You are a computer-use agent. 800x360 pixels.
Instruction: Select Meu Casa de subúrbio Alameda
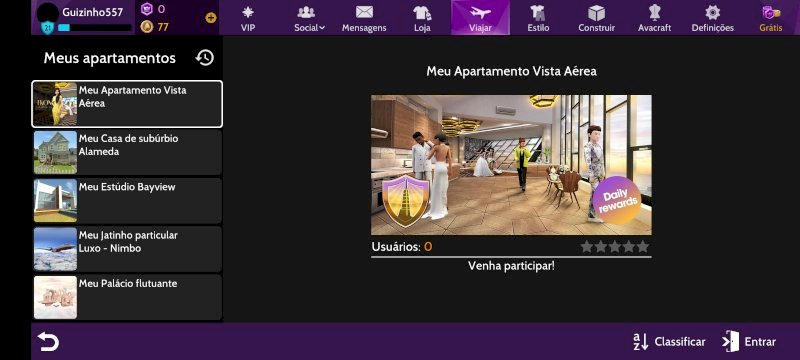click(127, 152)
